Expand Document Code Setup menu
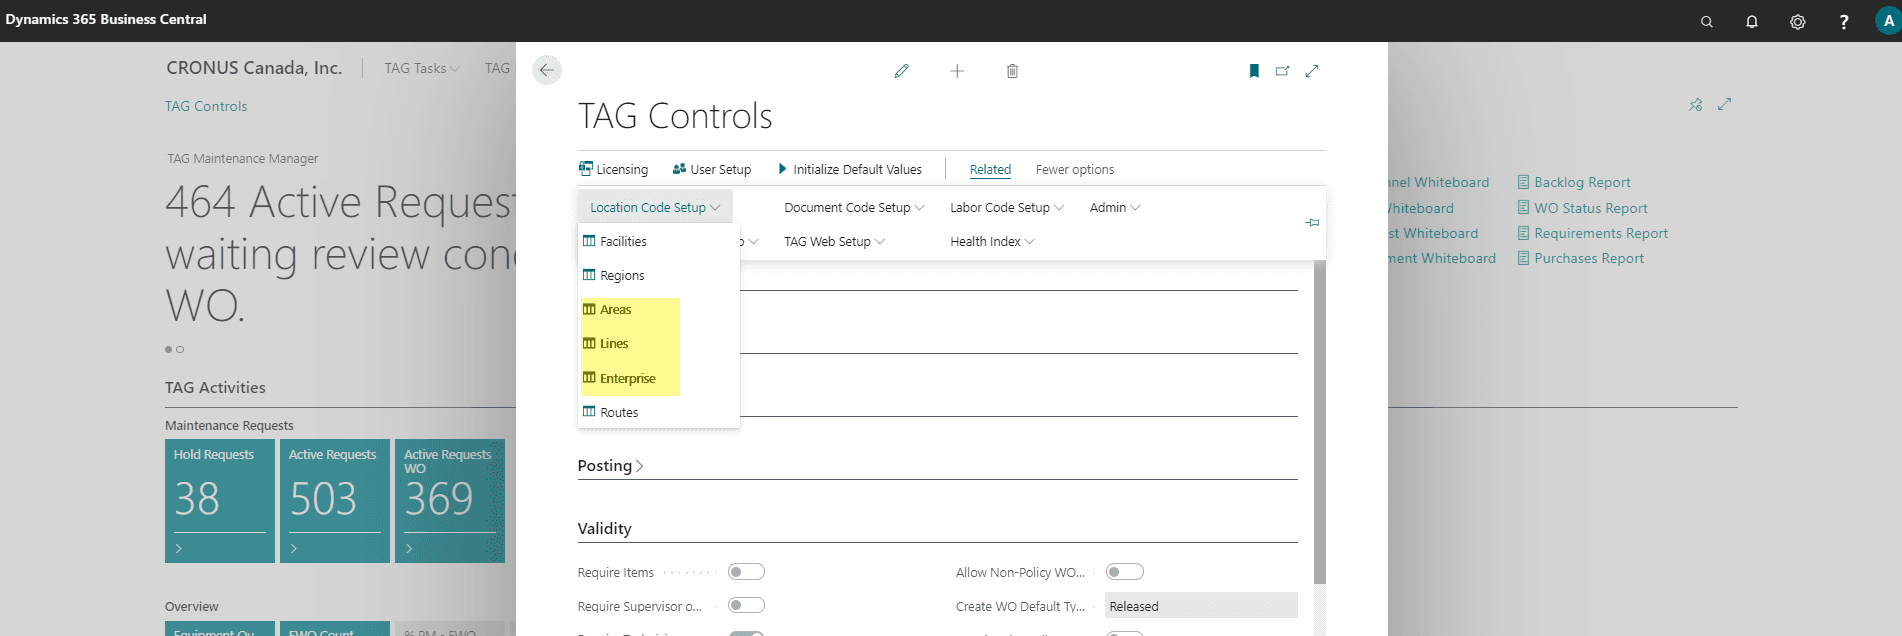Screen dimensions: 1902x636 tap(854, 207)
